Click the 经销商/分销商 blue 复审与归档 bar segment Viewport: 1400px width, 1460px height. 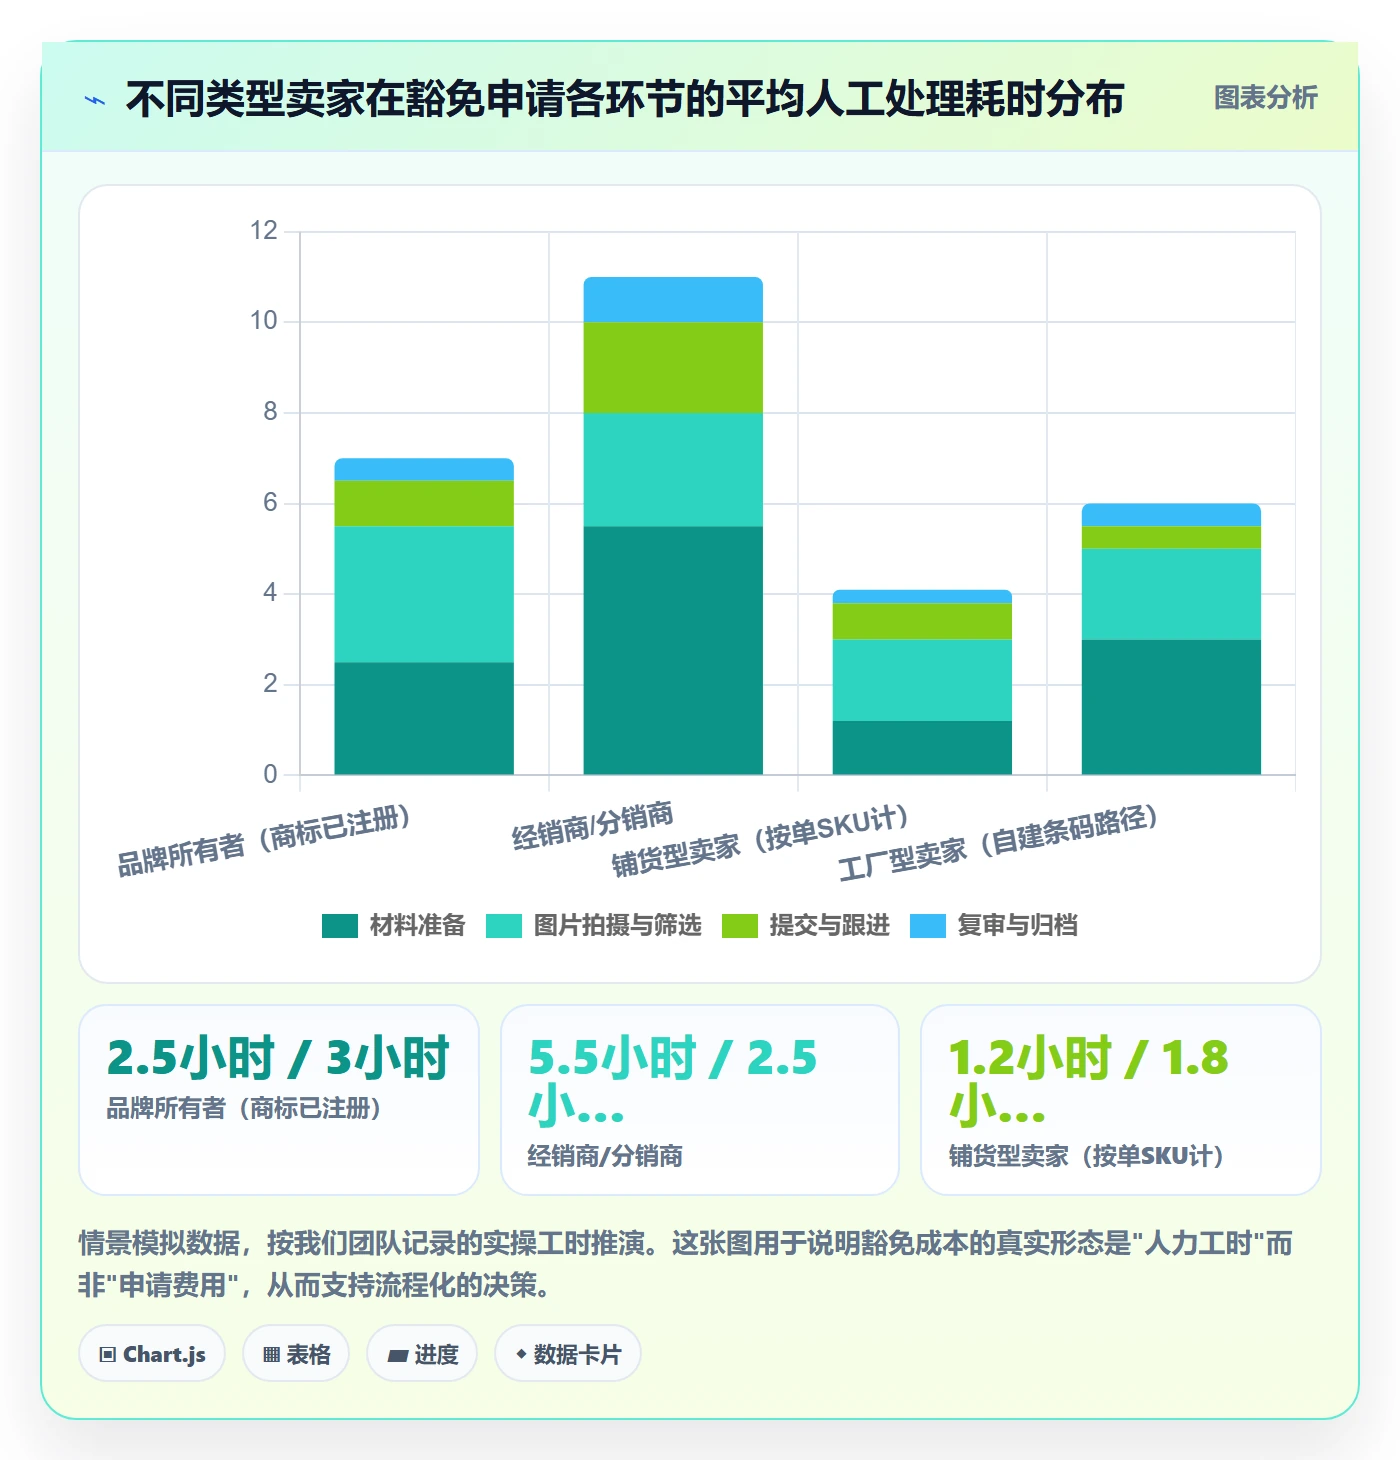pyautogui.click(x=673, y=299)
